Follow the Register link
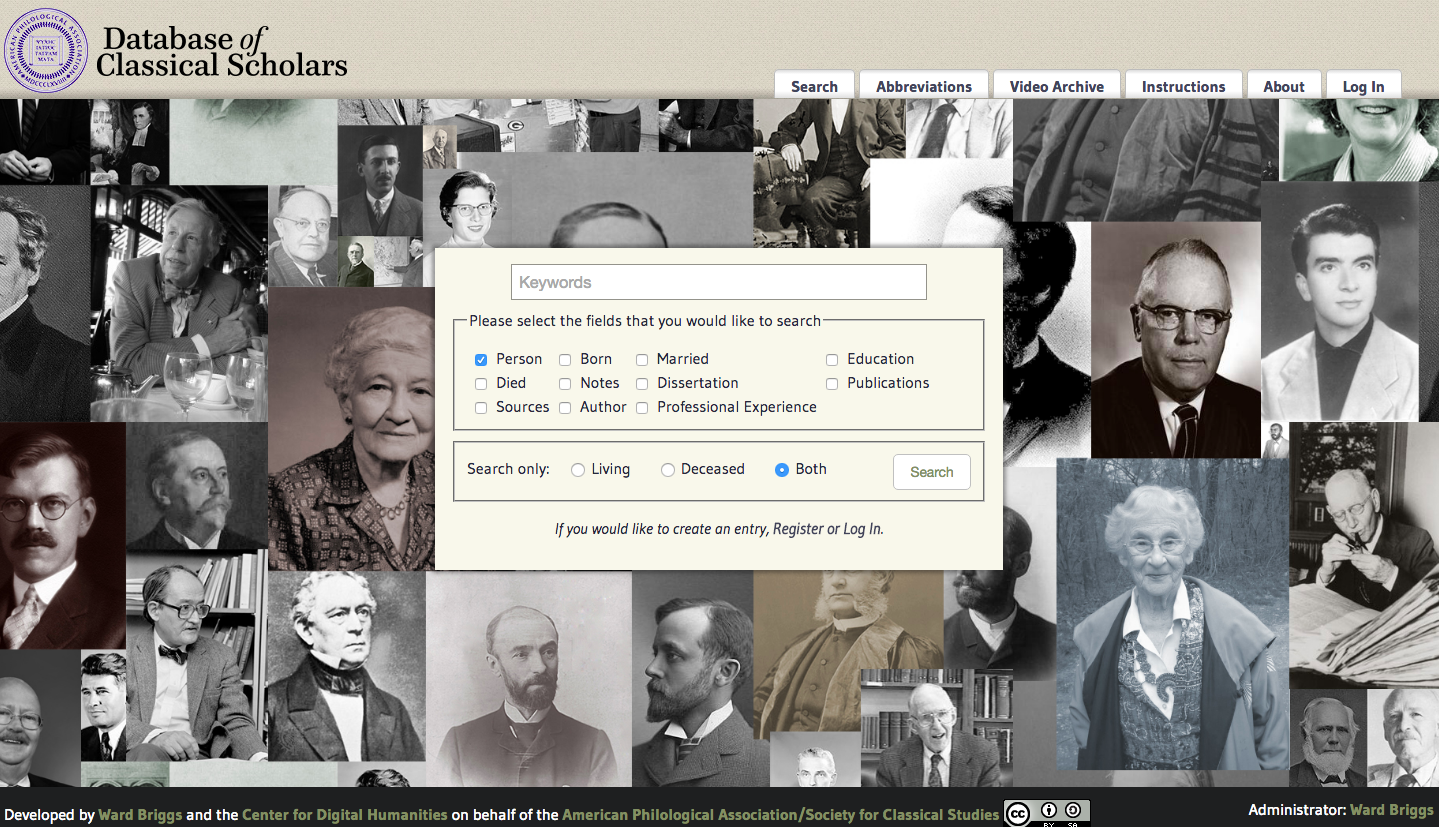 point(798,529)
